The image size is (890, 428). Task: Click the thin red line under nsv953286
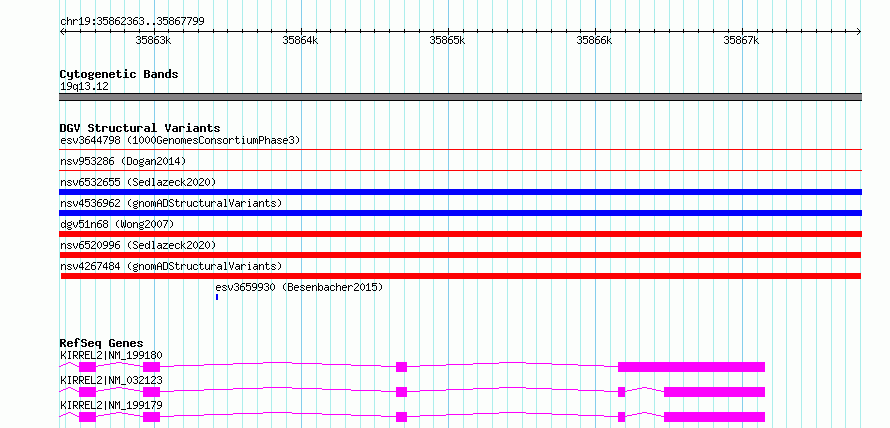460,170
